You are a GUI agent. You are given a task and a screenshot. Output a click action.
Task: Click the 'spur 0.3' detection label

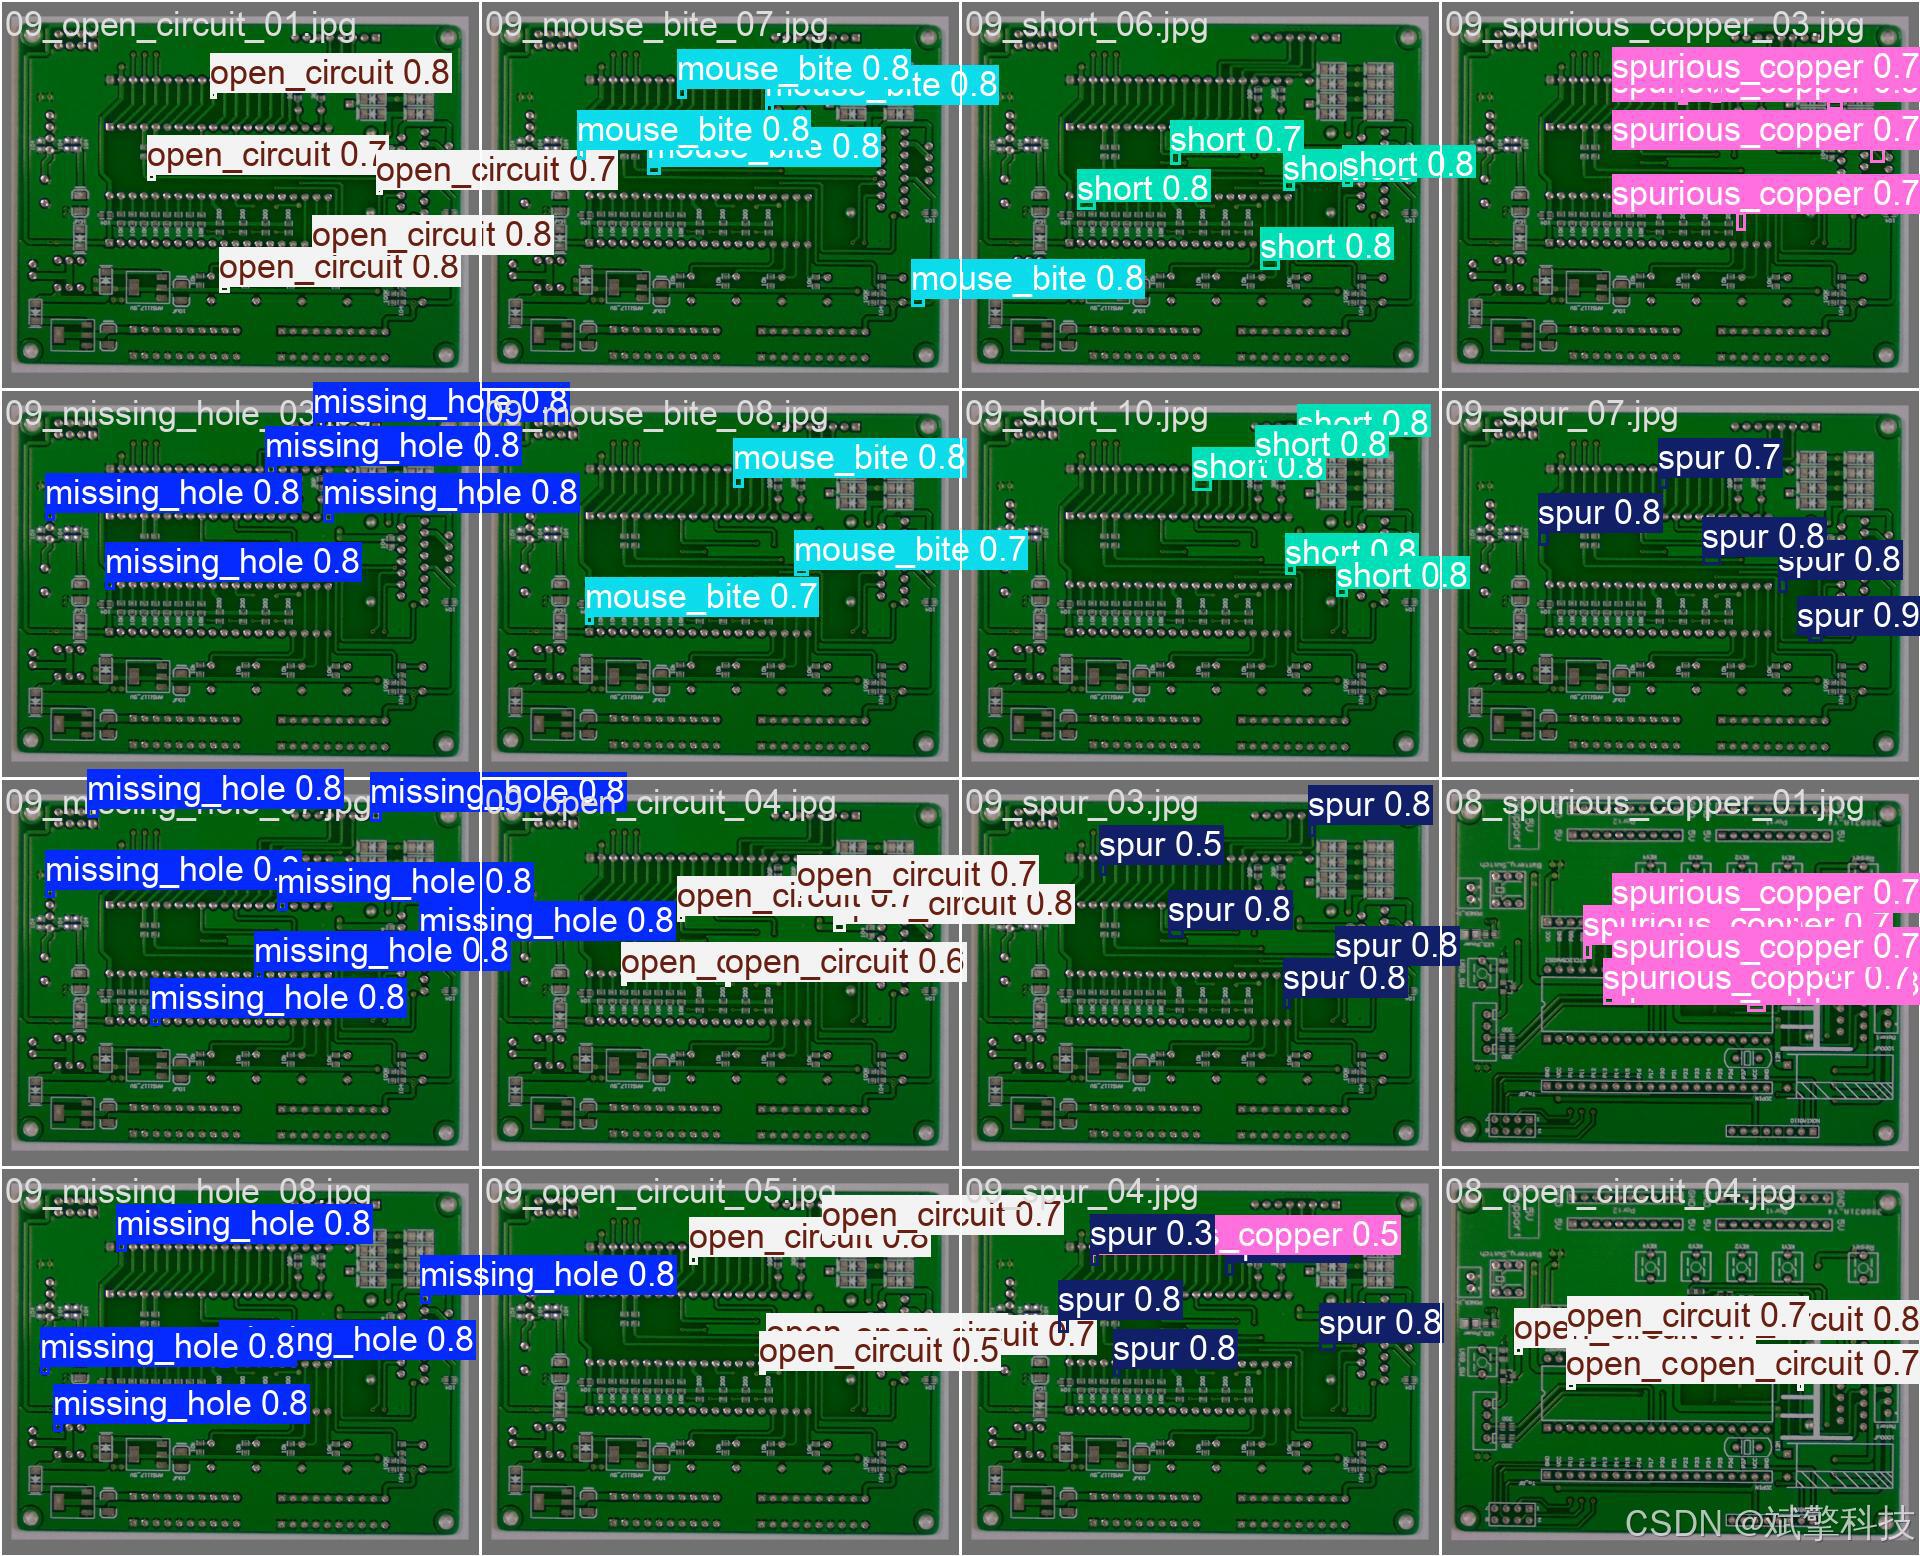[1150, 1234]
